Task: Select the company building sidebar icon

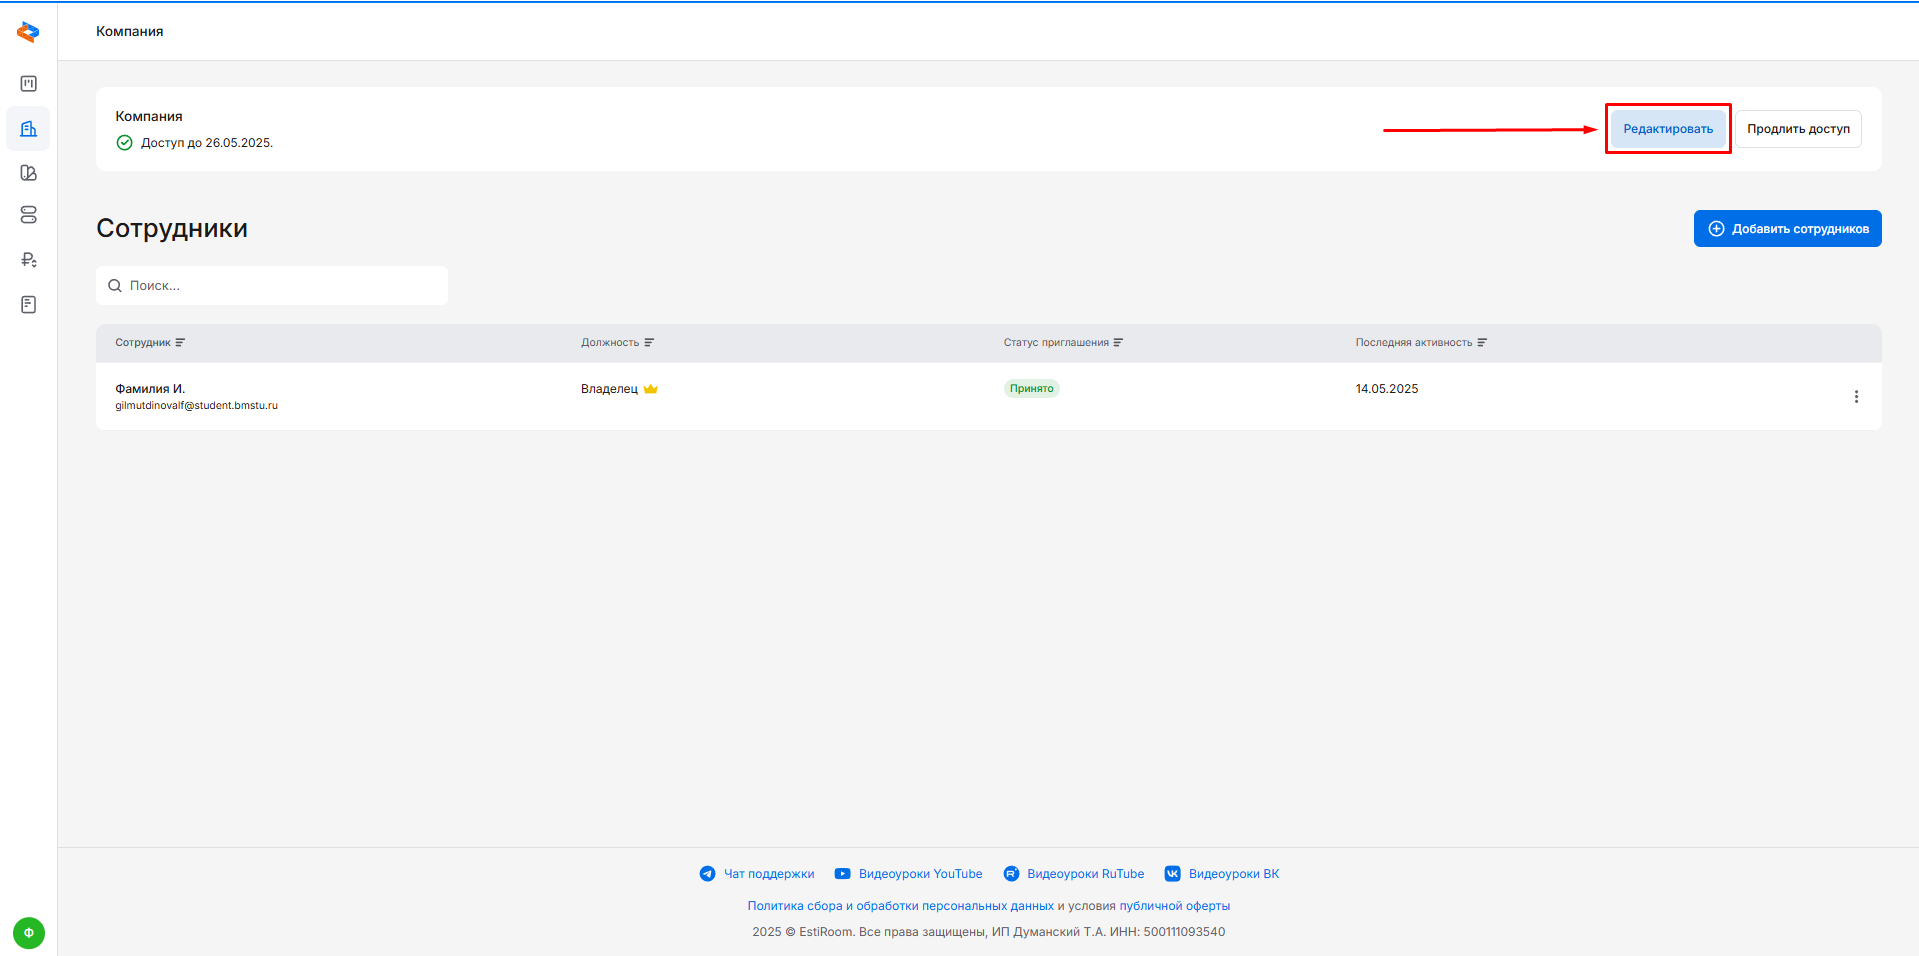Action: (28, 129)
